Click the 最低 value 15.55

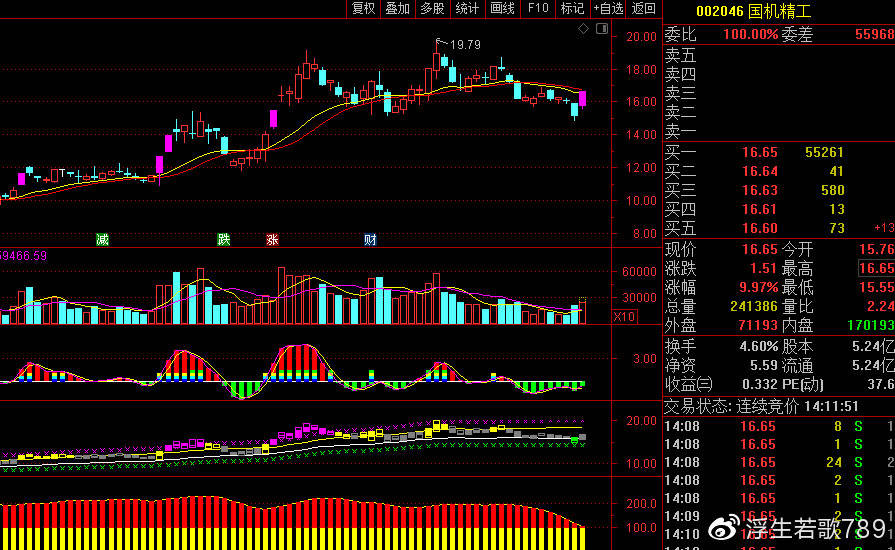coord(877,287)
